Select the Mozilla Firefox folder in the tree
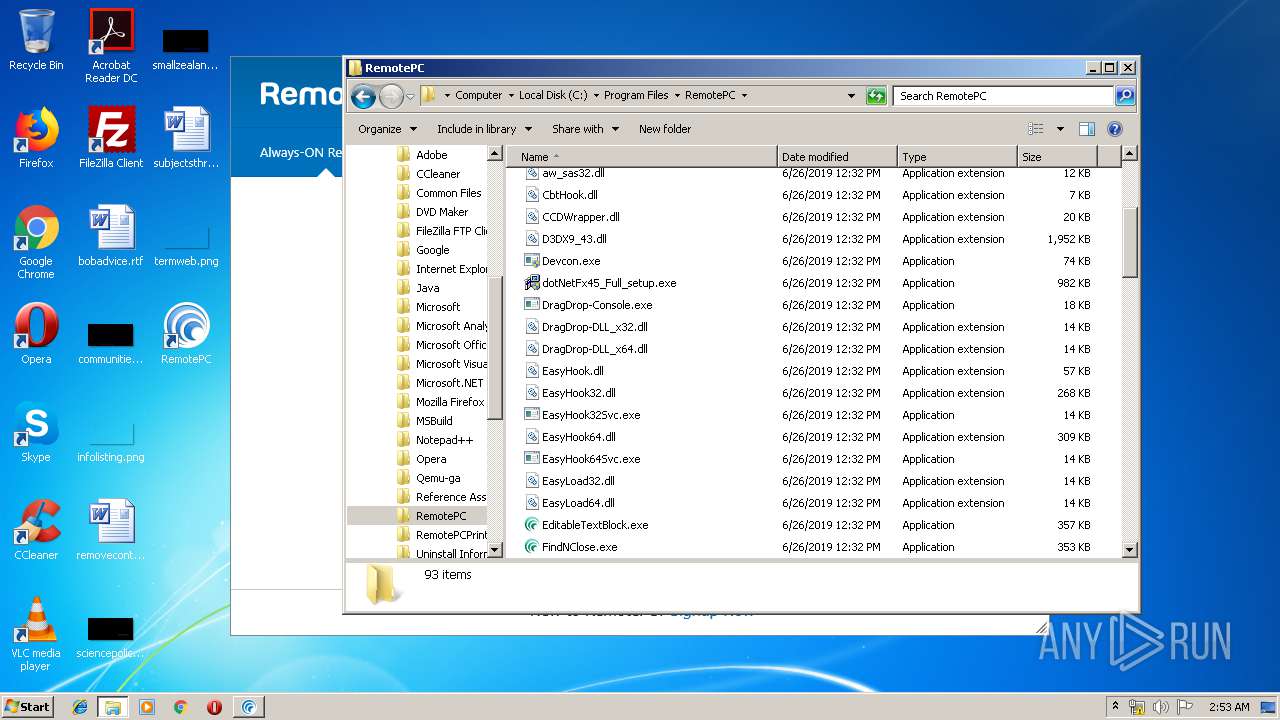Screen dimensions: 1280x720 click(x=450, y=402)
